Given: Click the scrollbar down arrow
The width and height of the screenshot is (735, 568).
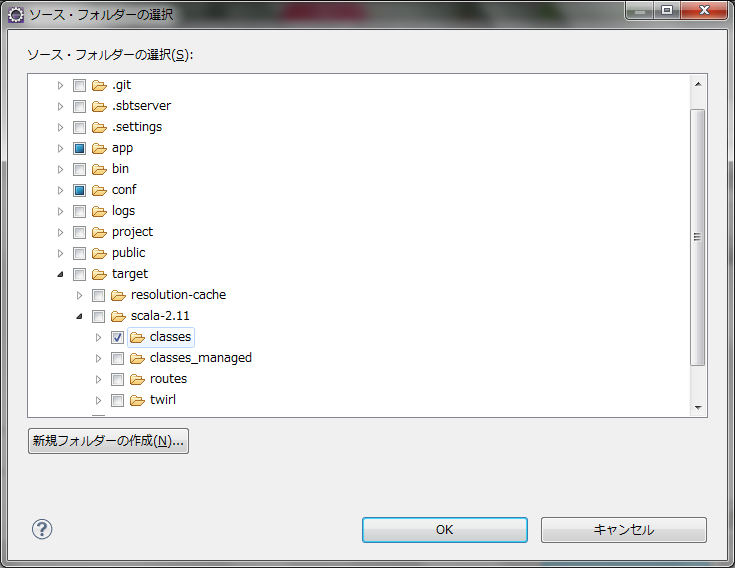Looking at the screenshot, I should 698,407.
